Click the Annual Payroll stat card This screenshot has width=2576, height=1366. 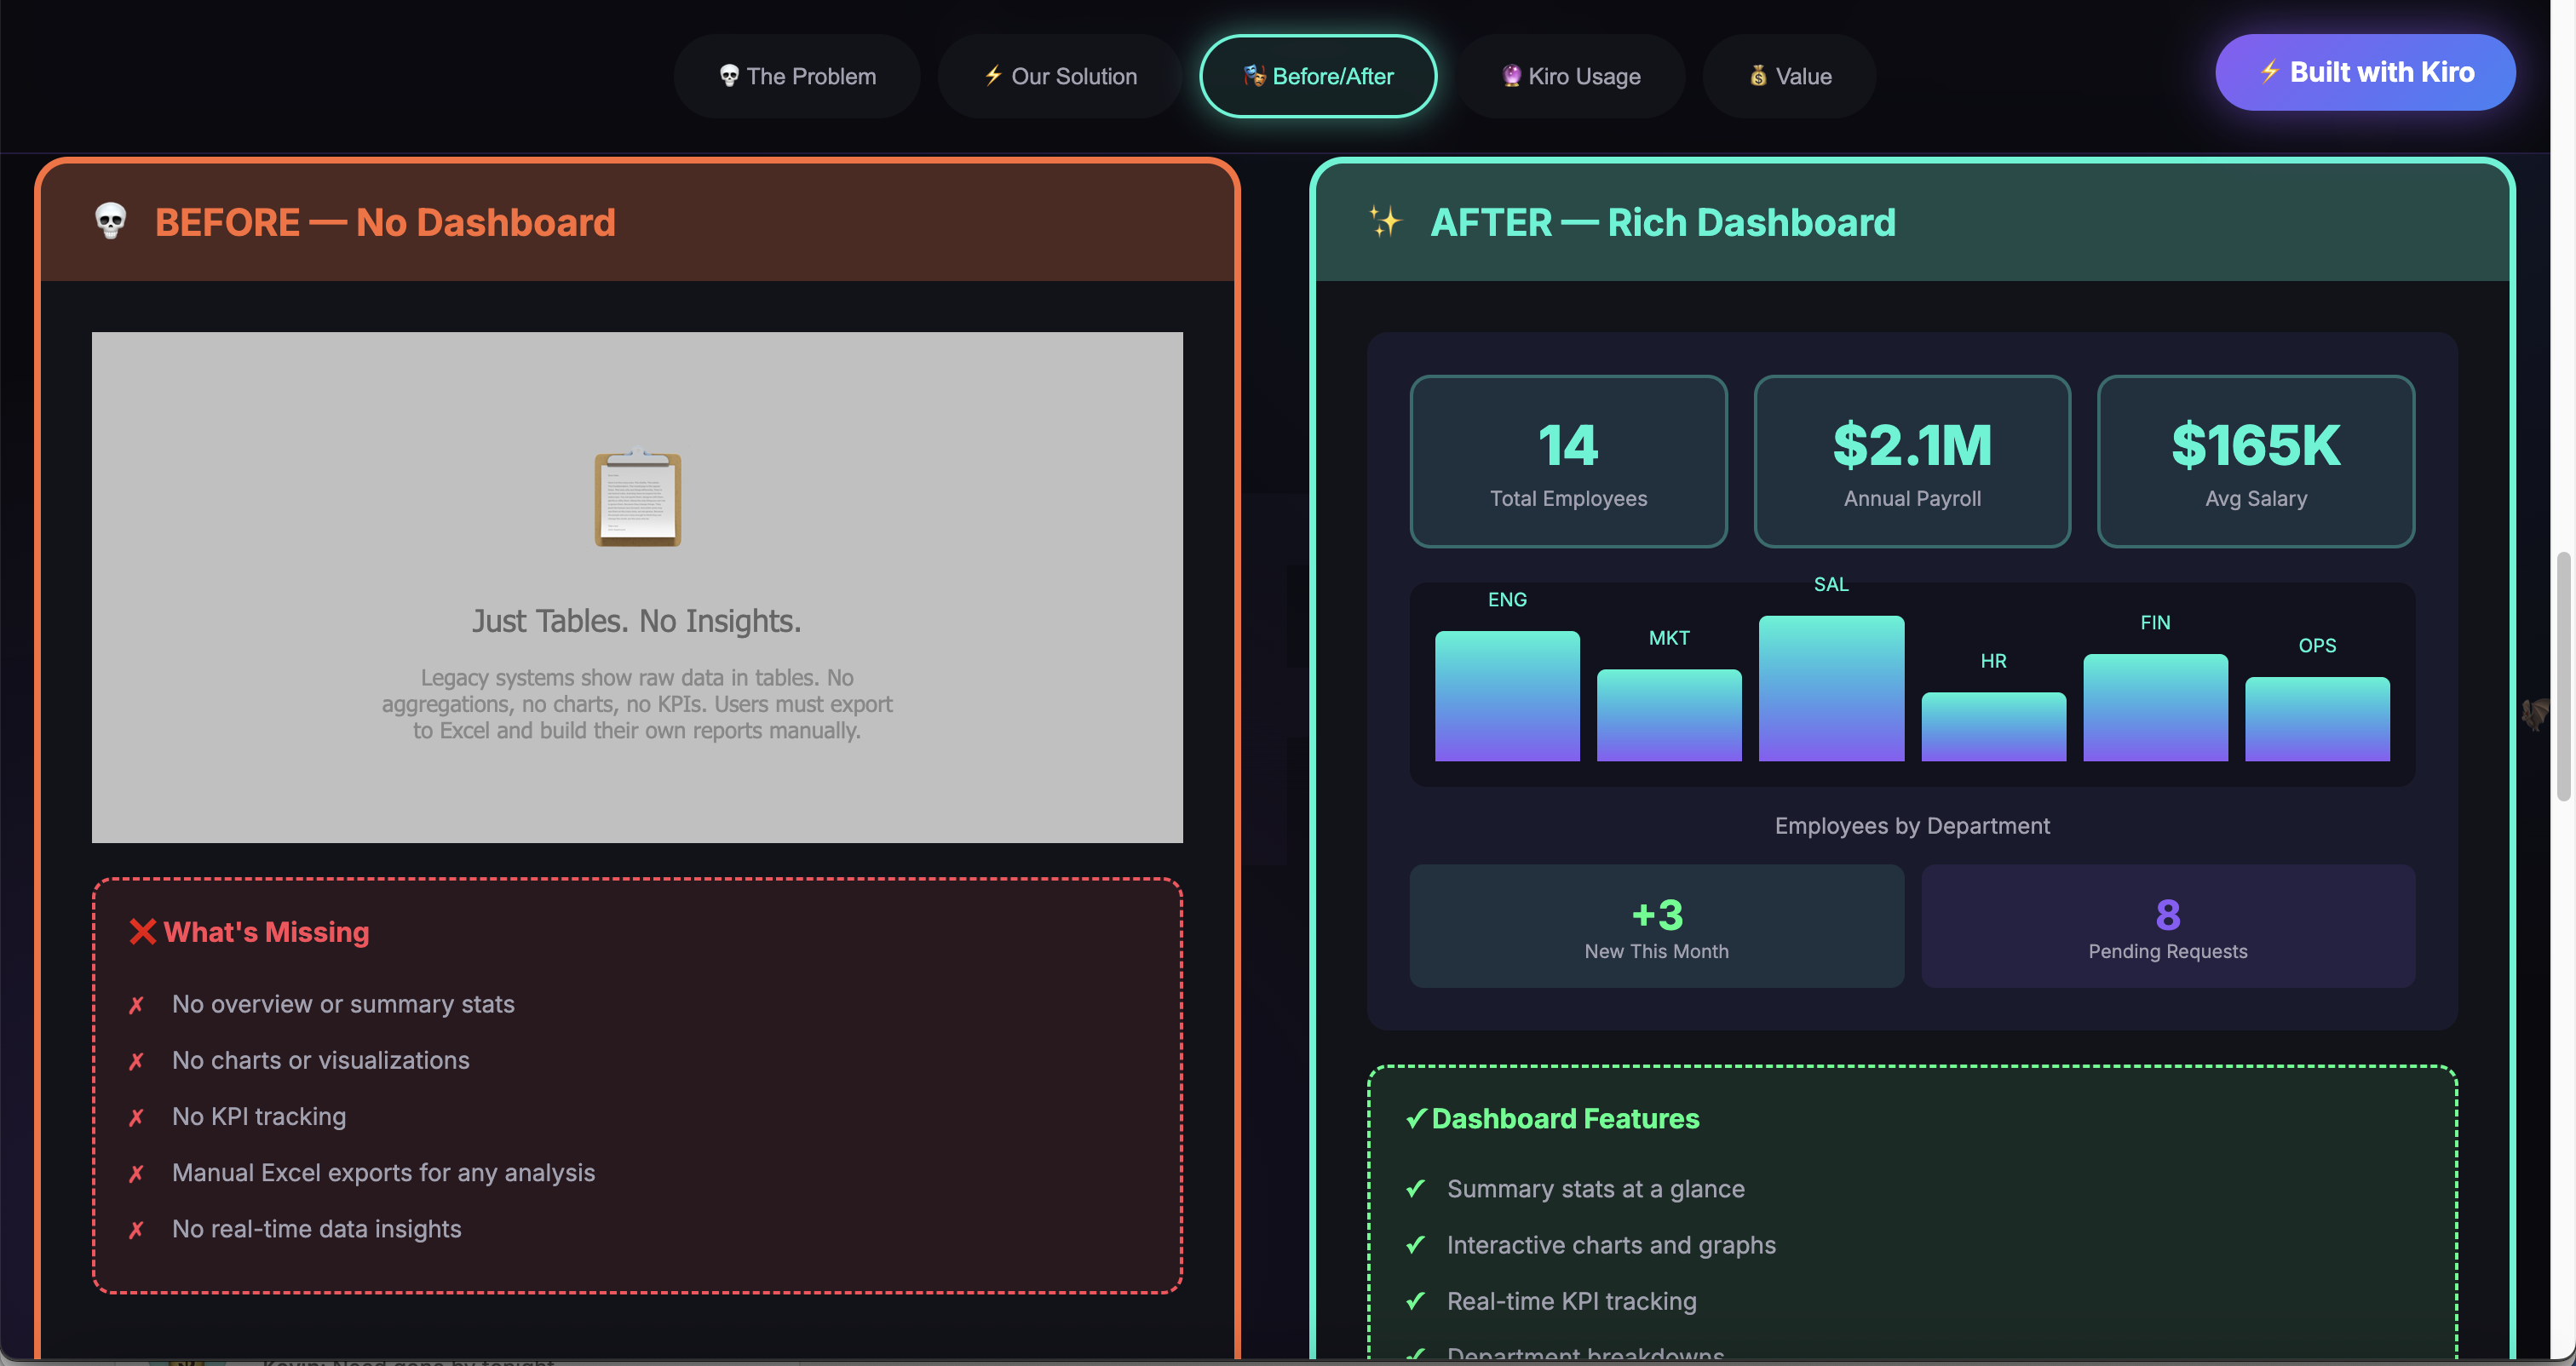click(1911, 461)
